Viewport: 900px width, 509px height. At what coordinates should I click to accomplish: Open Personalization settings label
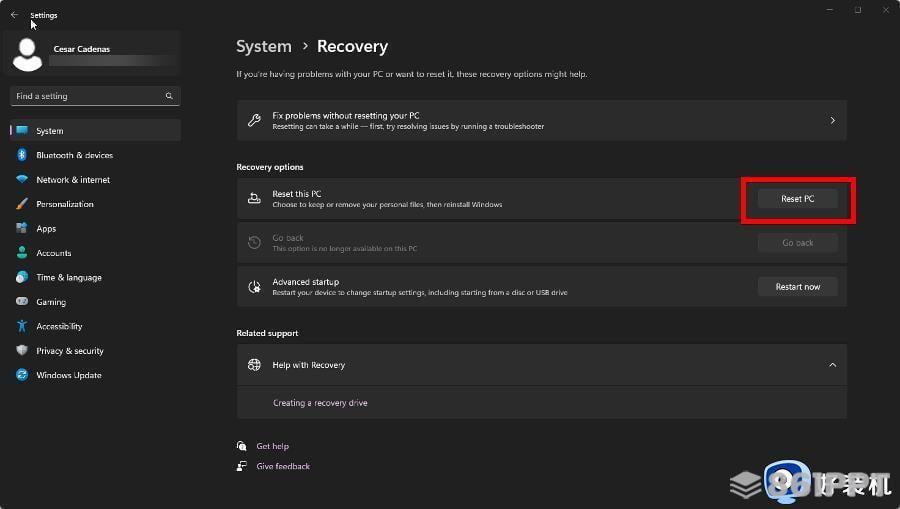tap(65, 204)
